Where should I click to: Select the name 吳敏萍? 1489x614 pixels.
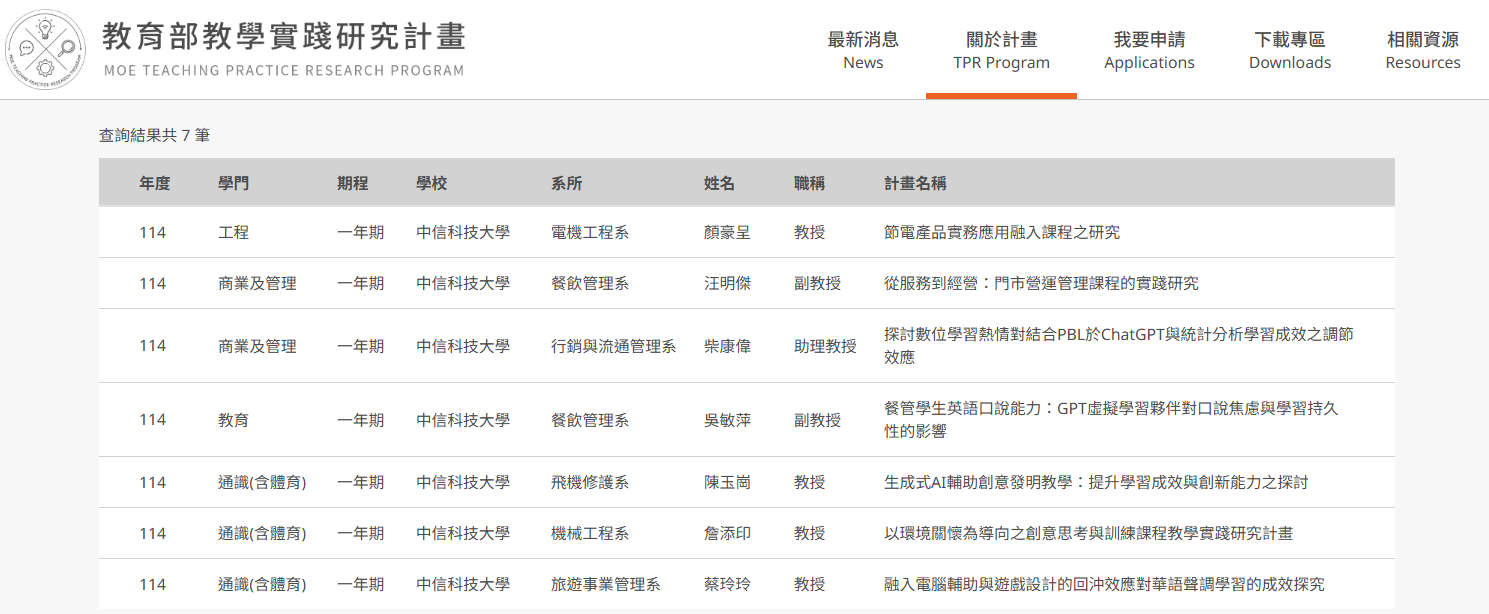727,420
